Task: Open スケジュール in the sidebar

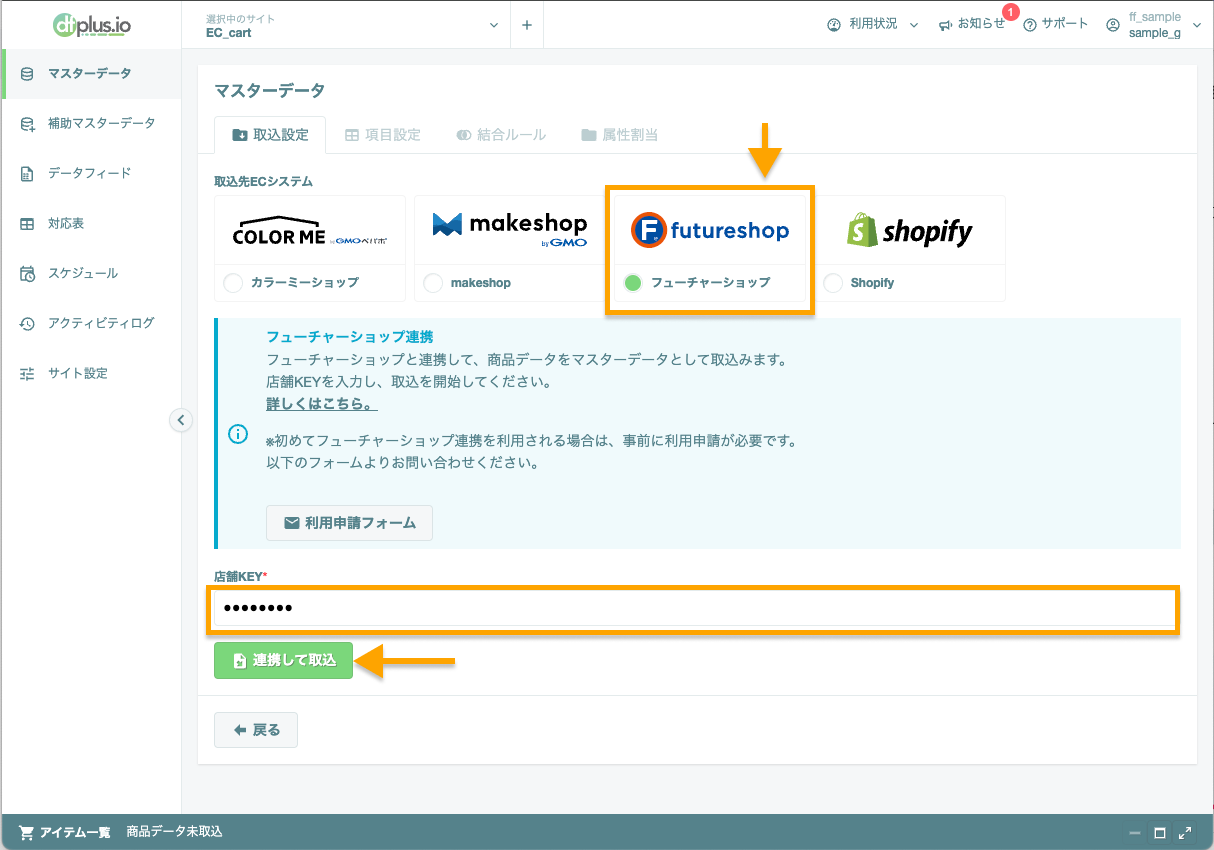Action: tap(91, 273)
